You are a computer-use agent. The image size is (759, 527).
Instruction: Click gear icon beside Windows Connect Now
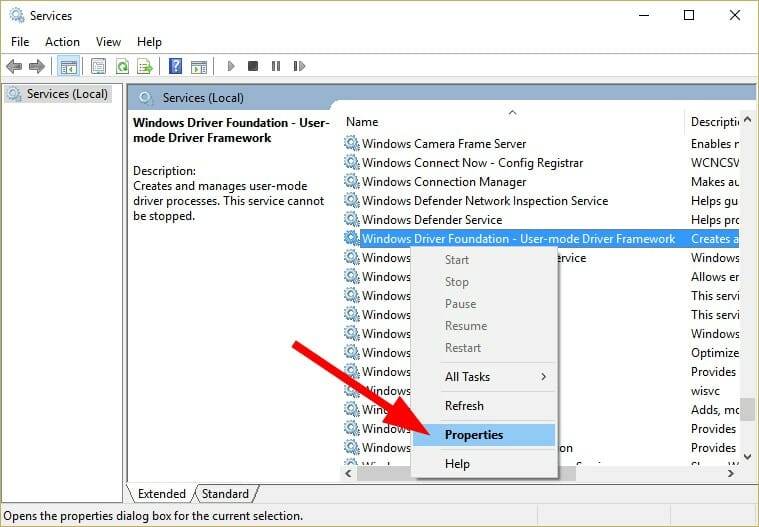pos(352,162)
